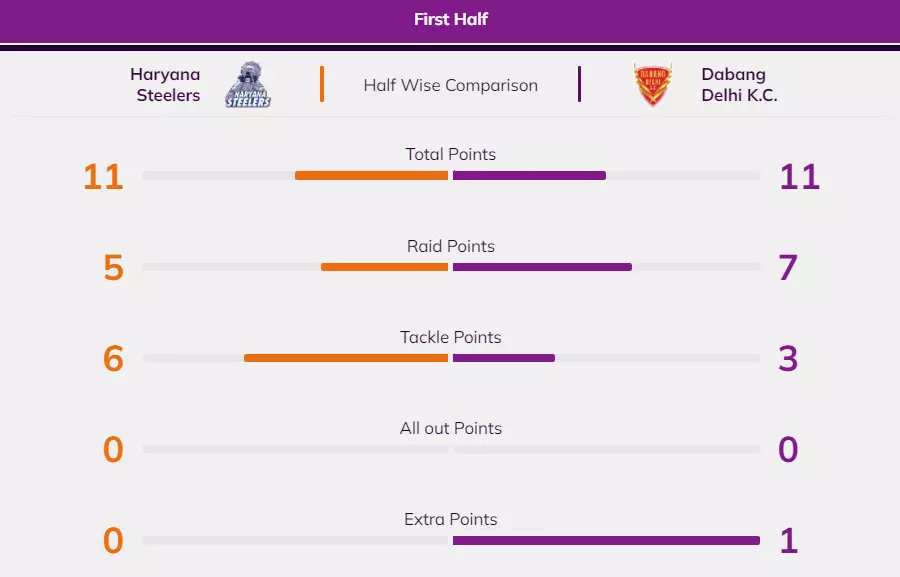900x577 pixels.
Task: Click the Dabang Delhi K.C. team name
Action: point(739,85)
